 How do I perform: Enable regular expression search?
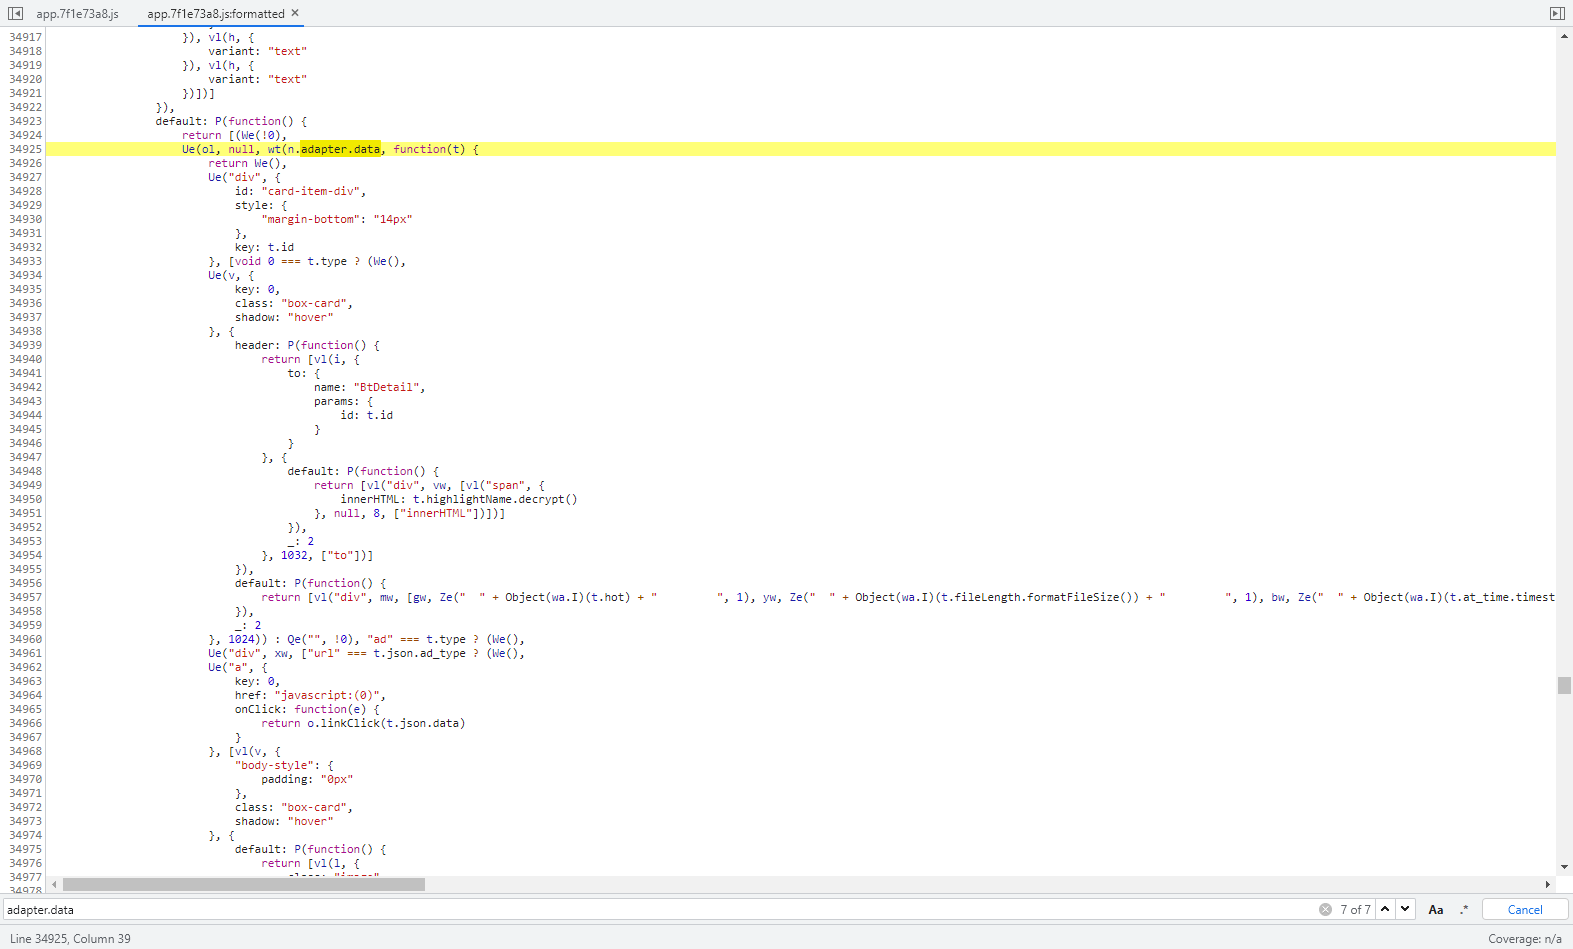[x=1464, y=909]
